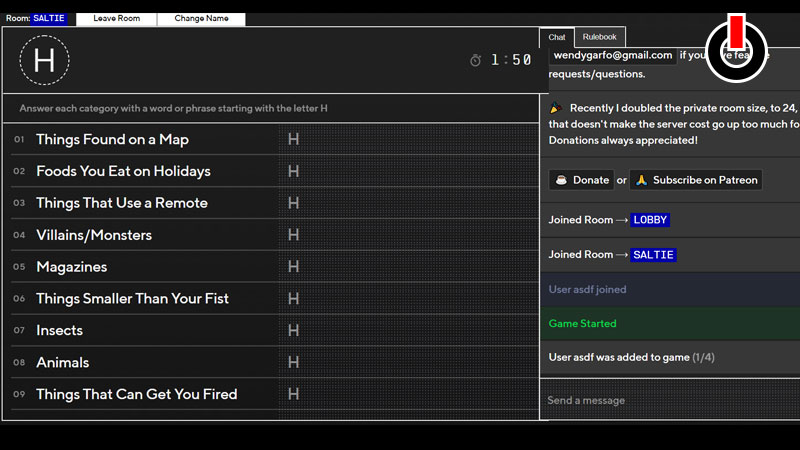
Task: Click 'User asdf joined' chat message
Action: point(587,289)
